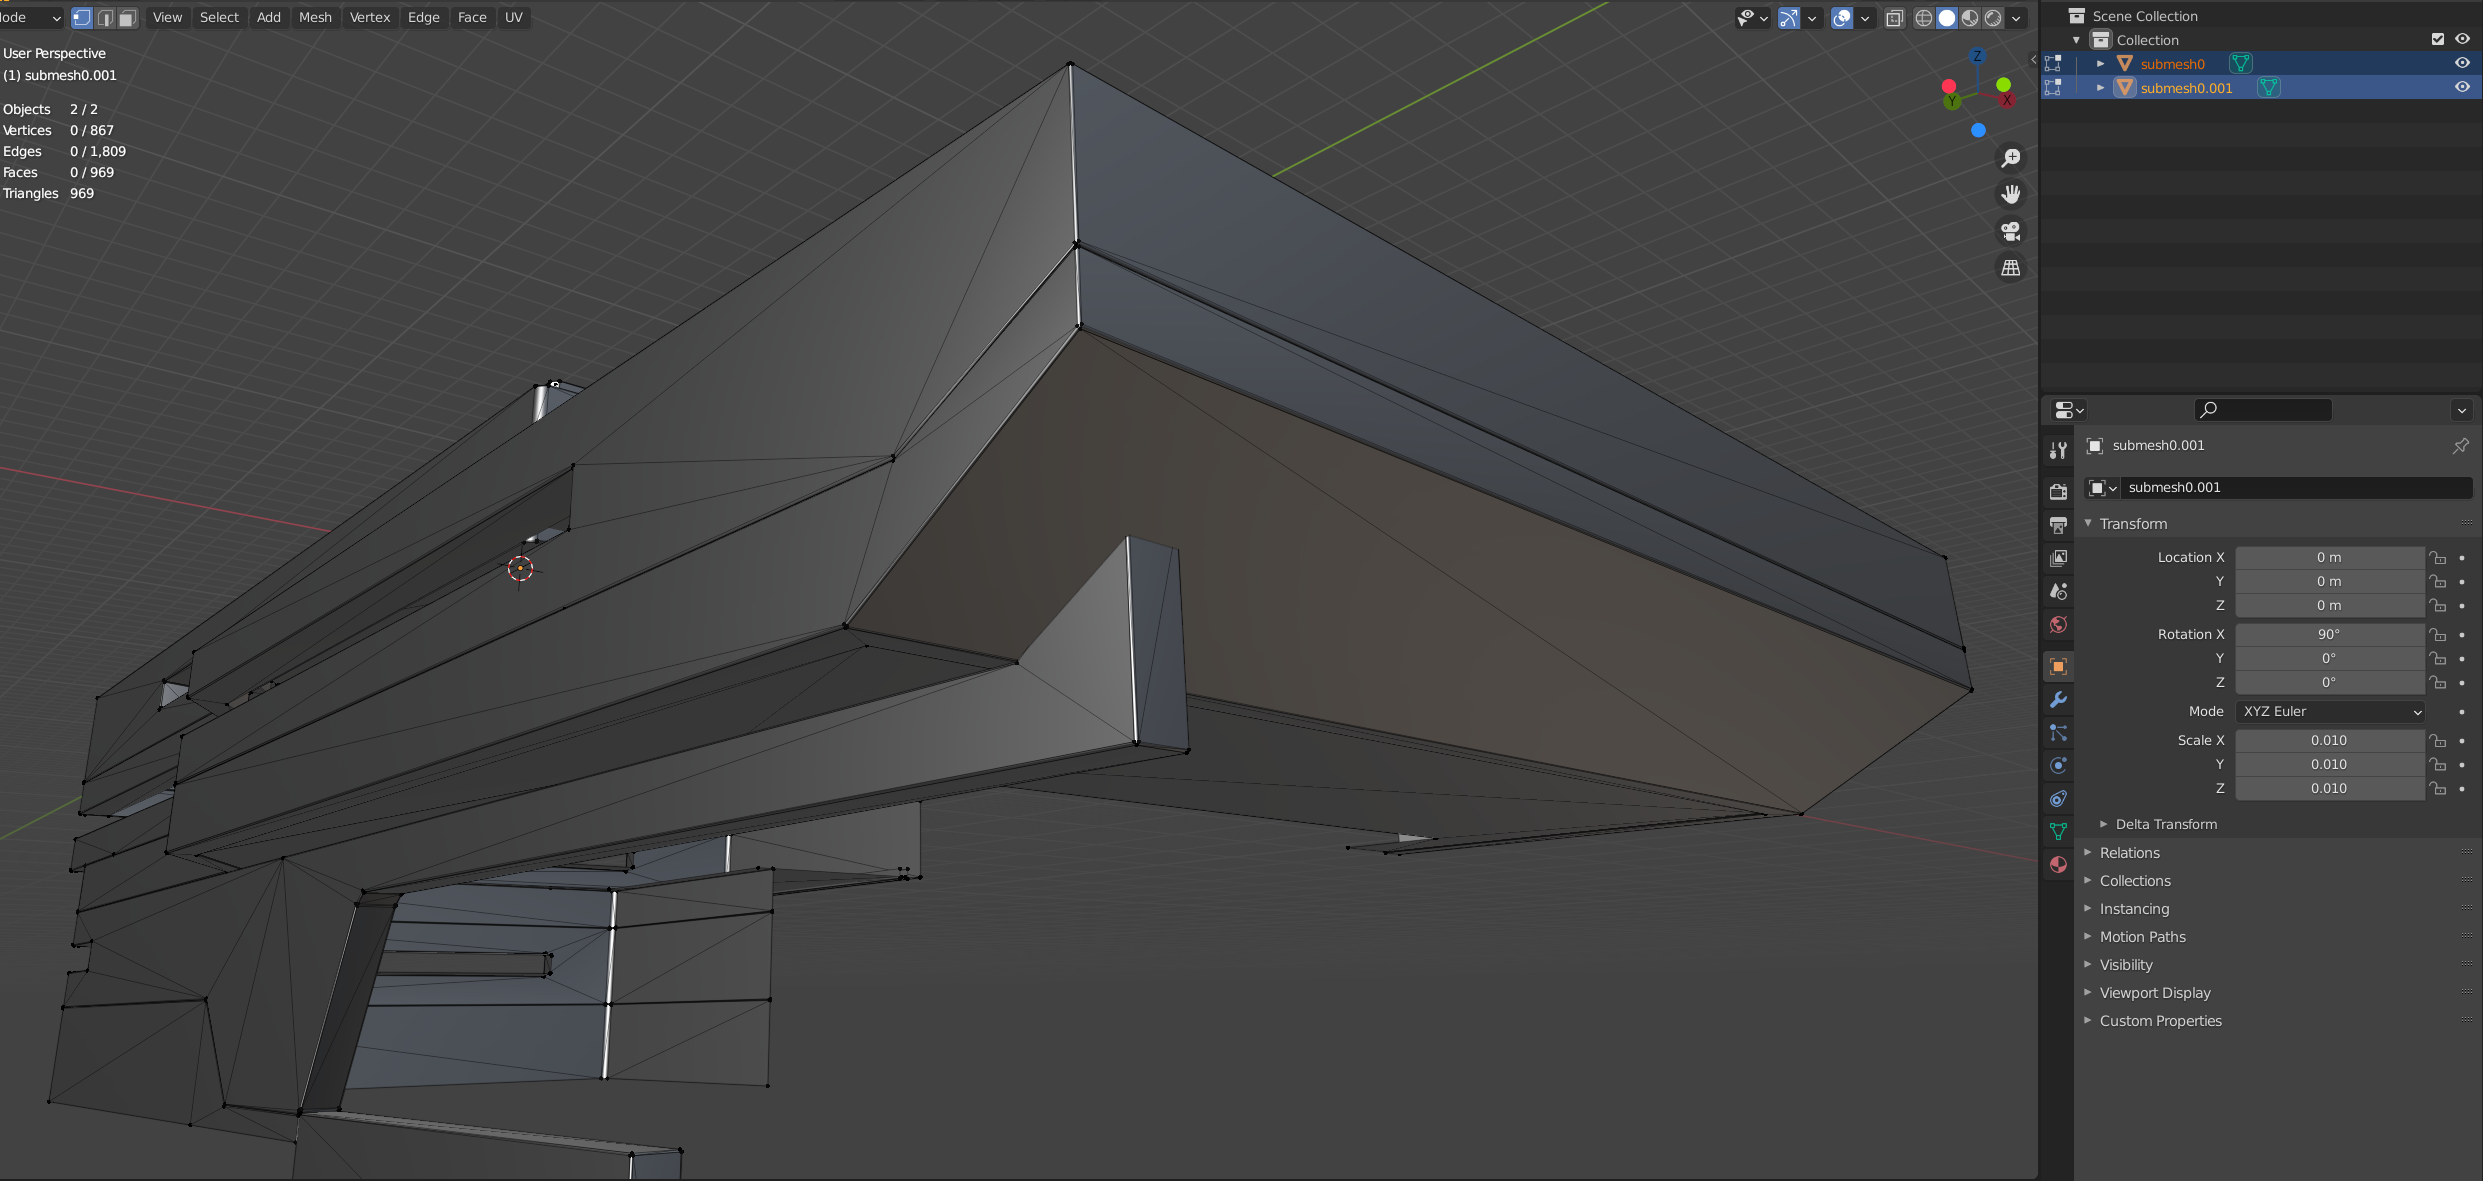Open the Particles properties tab
The height and width of the screenshot is (1181, 2483).
point(2058,733)
